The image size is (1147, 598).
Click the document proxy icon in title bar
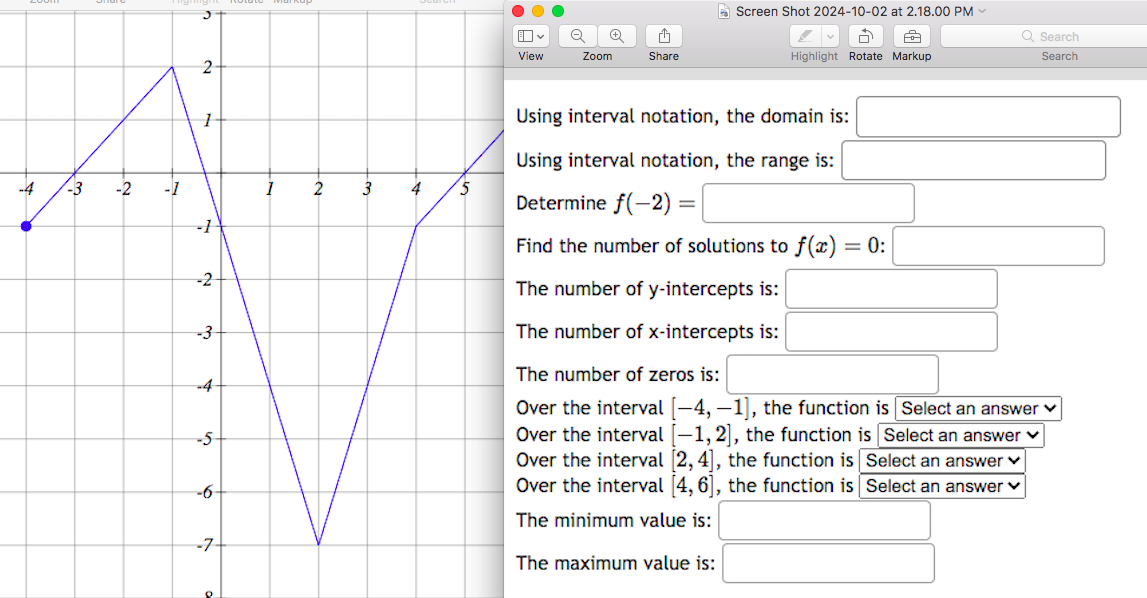[x=722, y=11]
